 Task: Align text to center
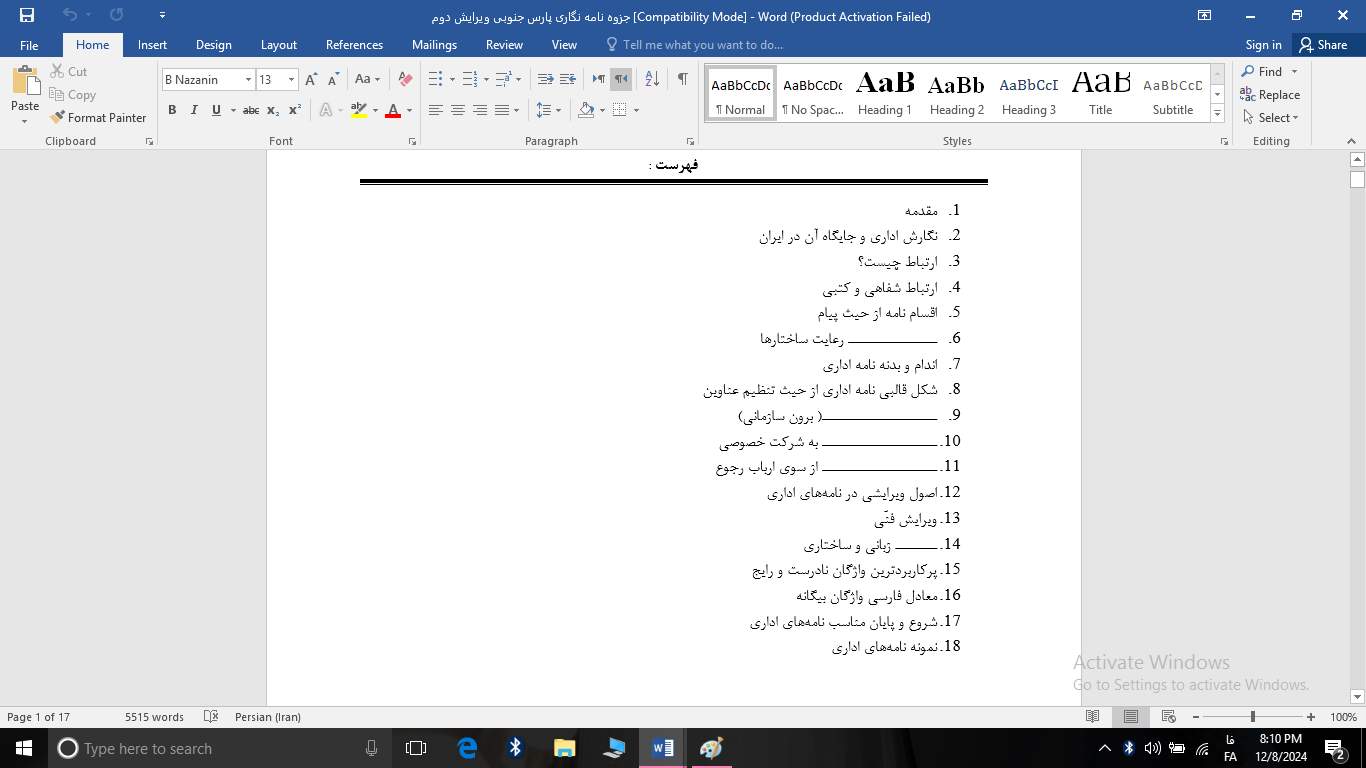[x=458, y=110]
